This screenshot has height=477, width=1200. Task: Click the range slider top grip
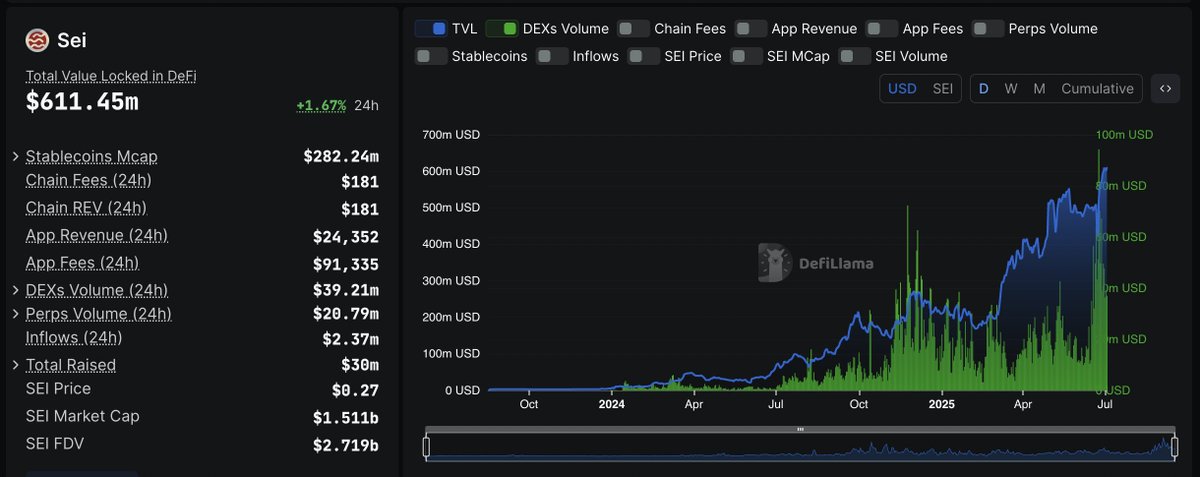800,429
